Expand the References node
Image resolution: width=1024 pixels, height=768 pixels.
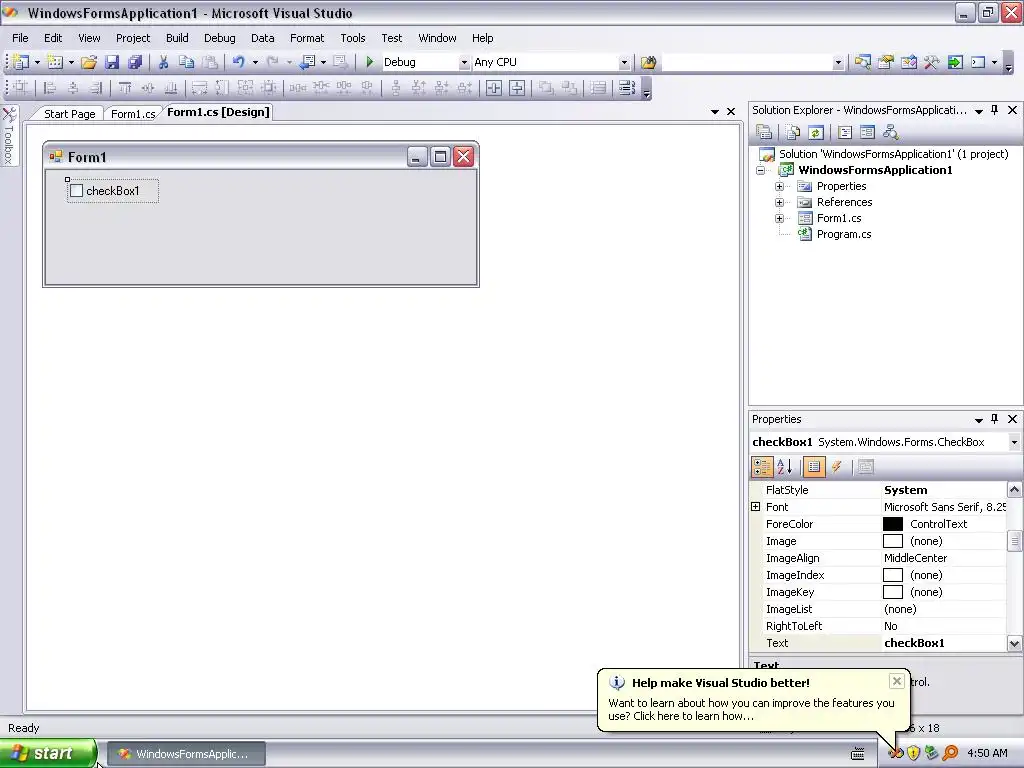pos(779,202)
